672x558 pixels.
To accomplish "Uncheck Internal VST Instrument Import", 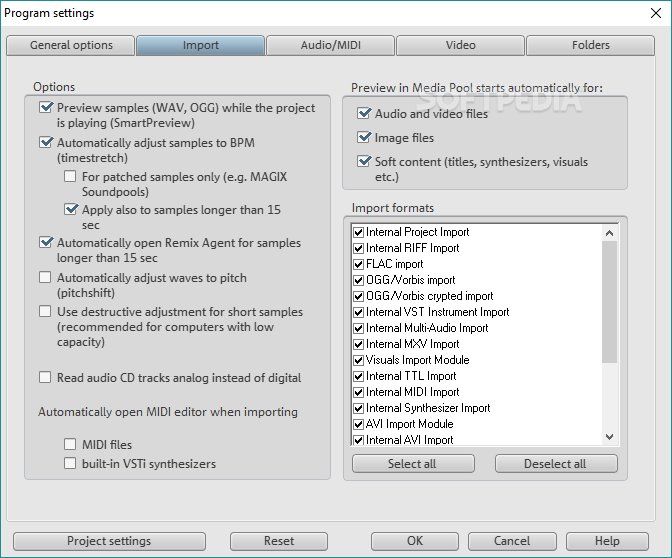I will tap(358, 312).
